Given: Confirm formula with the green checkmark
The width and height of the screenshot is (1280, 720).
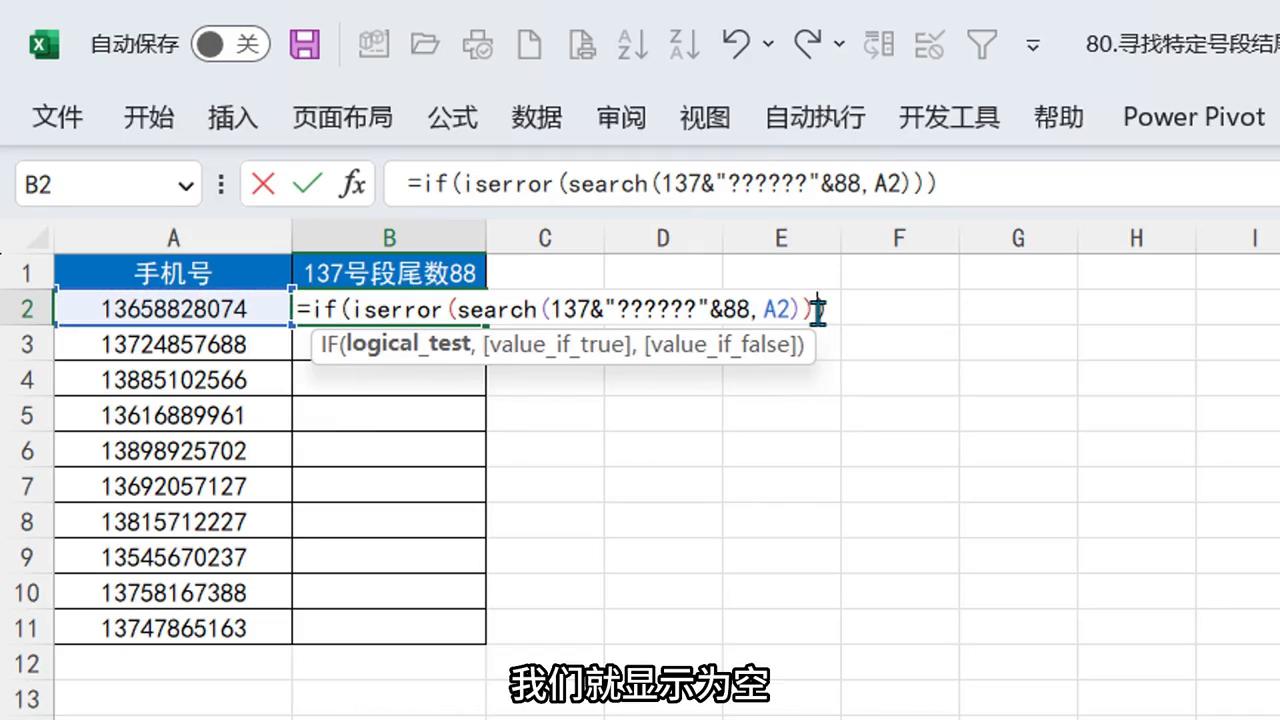Looking at the screenshot, I should coord(307,184).
